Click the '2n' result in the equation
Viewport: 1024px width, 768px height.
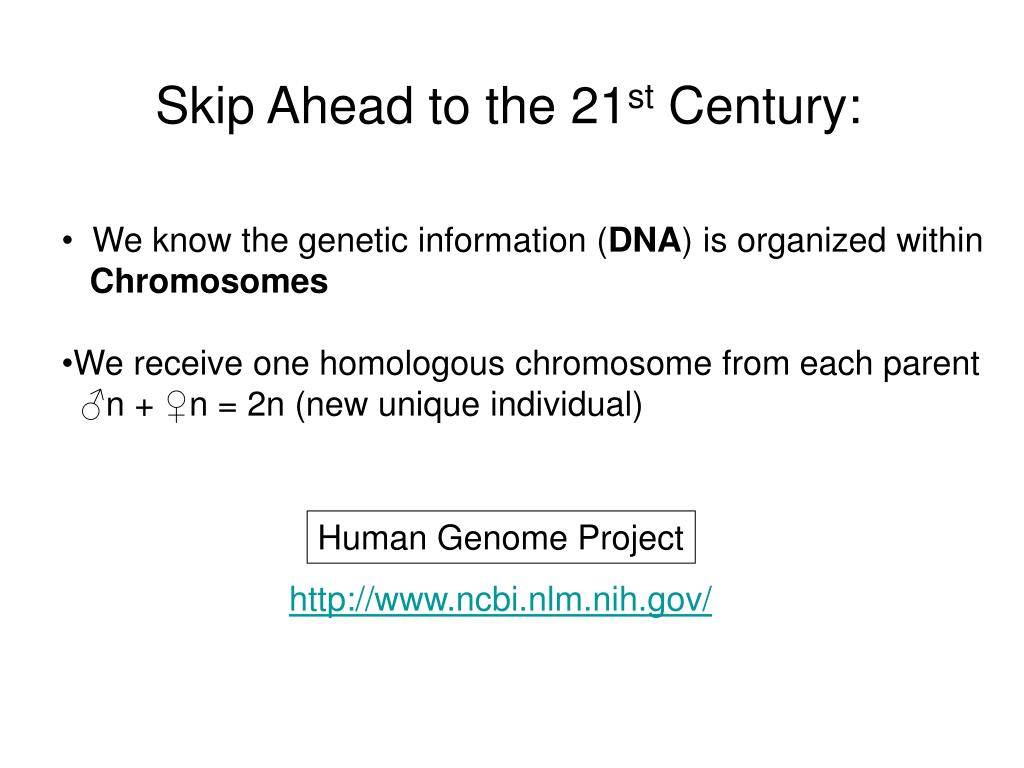pos(266,405)
